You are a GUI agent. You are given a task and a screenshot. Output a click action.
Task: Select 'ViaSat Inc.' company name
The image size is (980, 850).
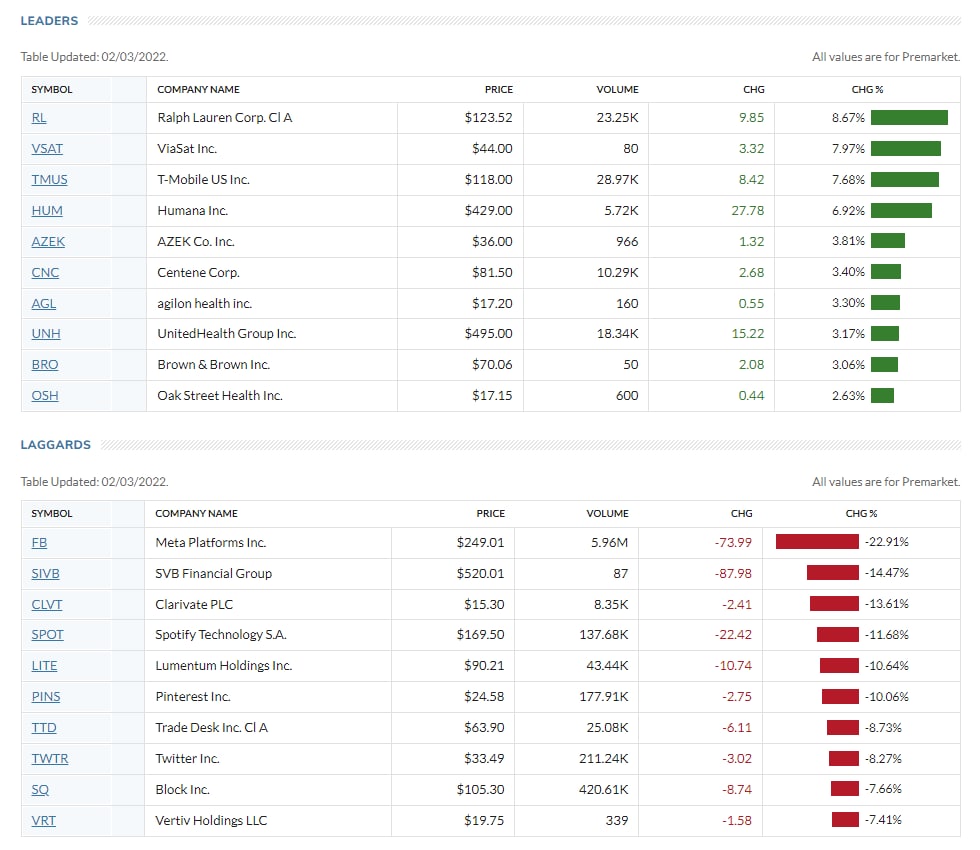click(187, 149)
